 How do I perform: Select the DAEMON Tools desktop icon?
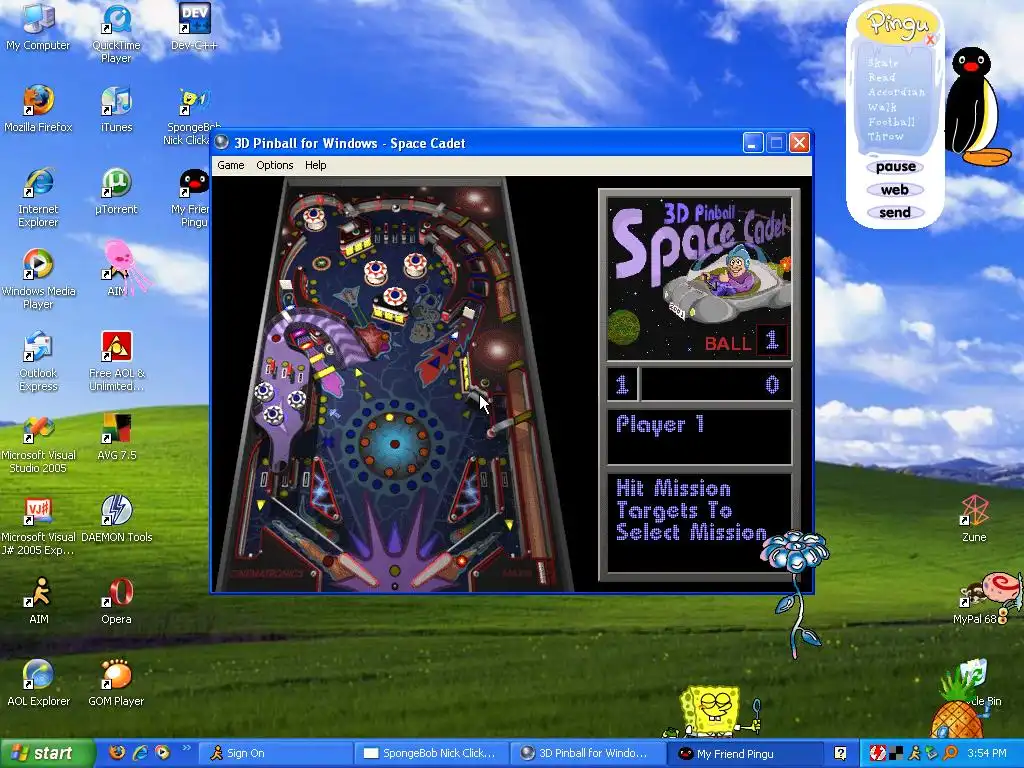116,519
